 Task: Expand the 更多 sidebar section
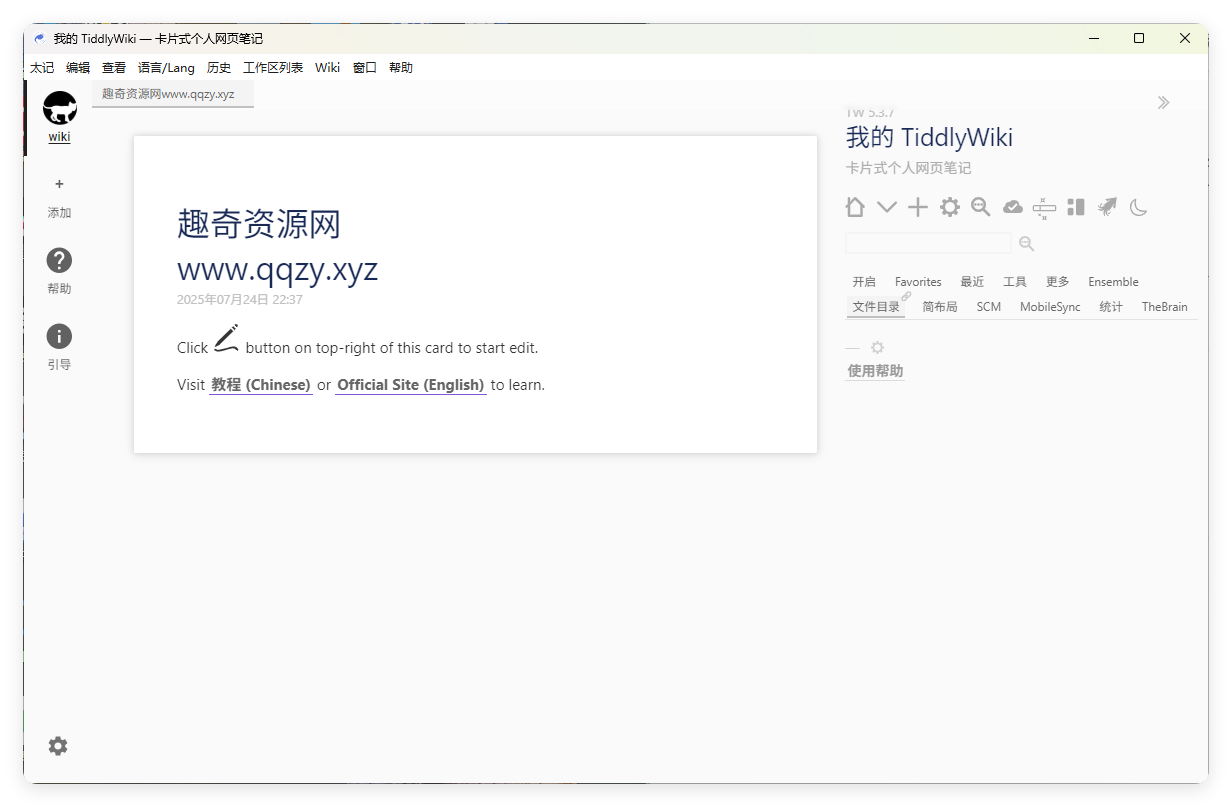(1057, 281)
